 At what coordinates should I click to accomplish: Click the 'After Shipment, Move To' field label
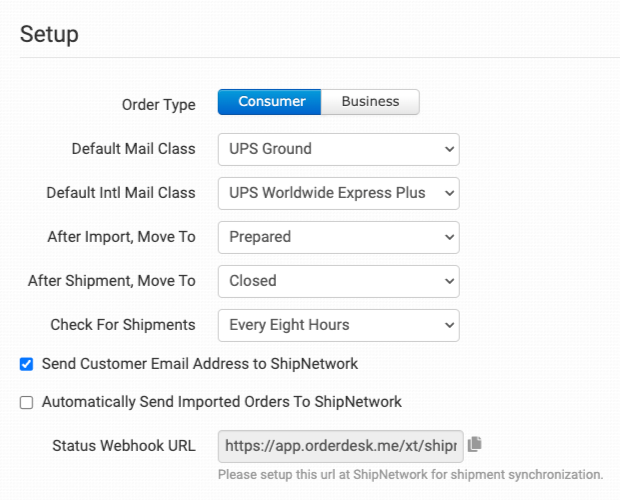coord(112,281)
